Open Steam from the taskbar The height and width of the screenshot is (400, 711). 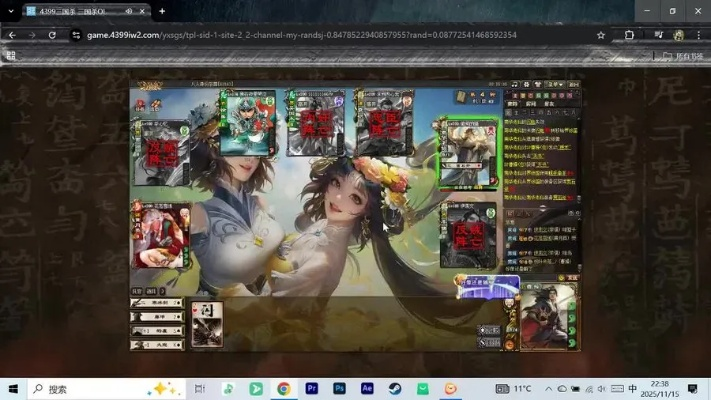point(395,389)
